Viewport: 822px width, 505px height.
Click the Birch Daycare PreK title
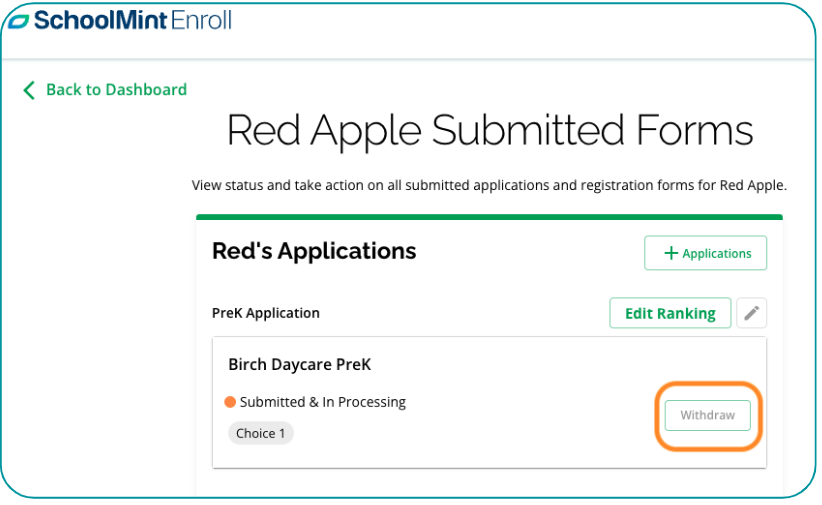299,365
